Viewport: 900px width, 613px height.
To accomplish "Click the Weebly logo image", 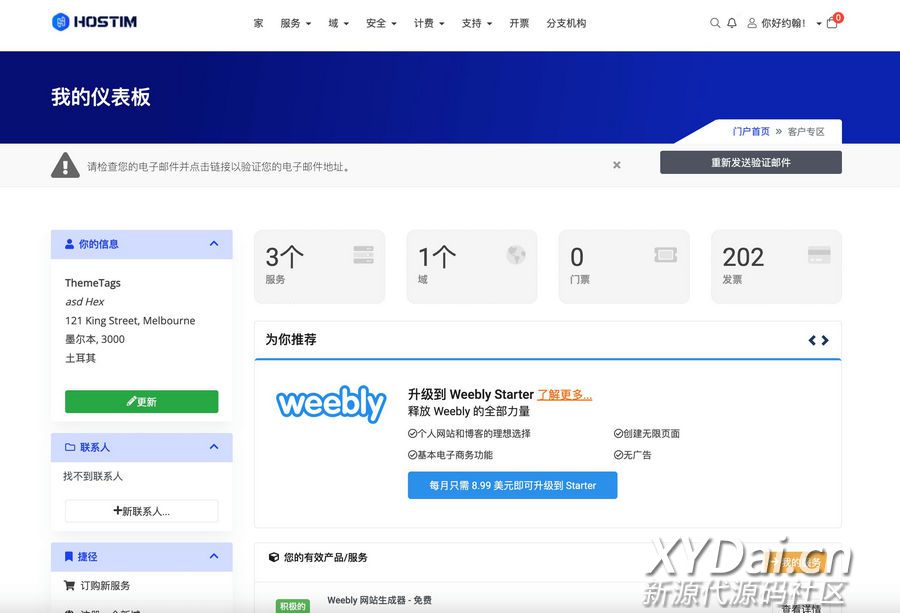I will pyautogui.click(x=331, y=404).
